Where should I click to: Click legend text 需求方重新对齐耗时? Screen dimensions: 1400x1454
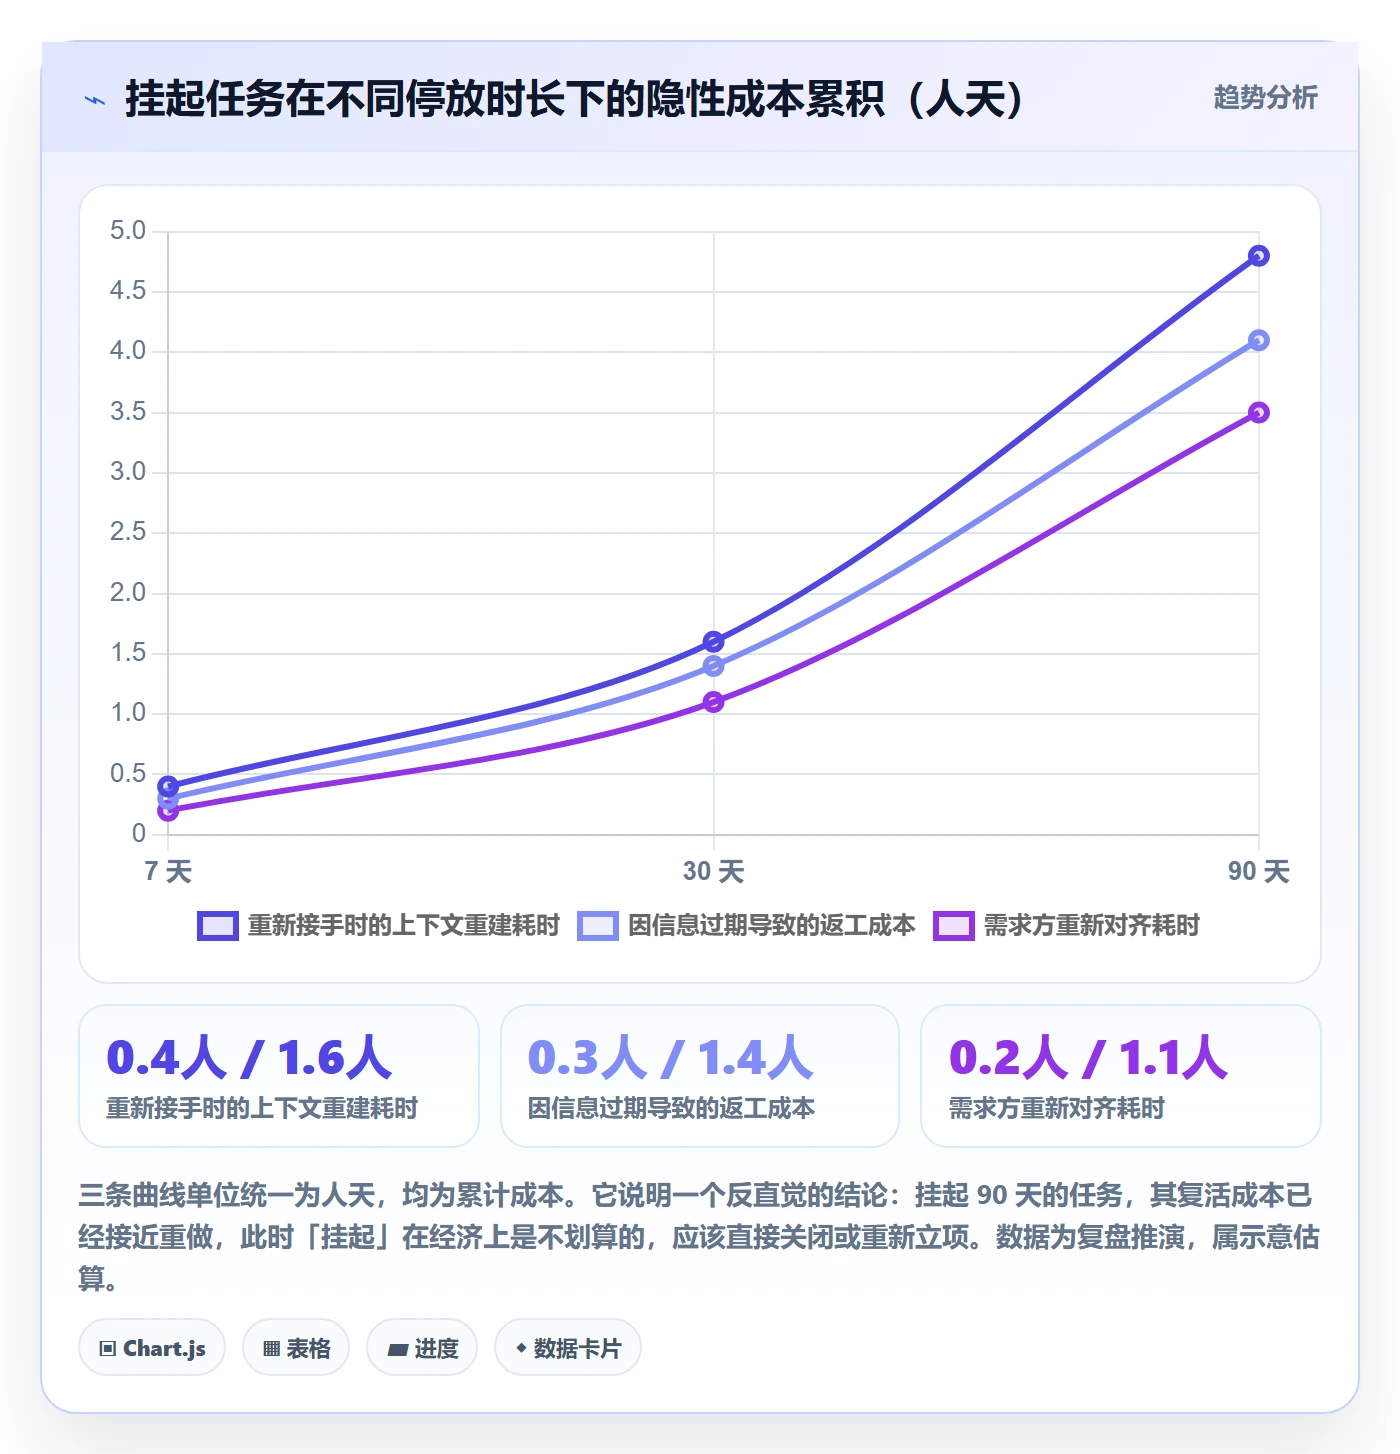1092,926
